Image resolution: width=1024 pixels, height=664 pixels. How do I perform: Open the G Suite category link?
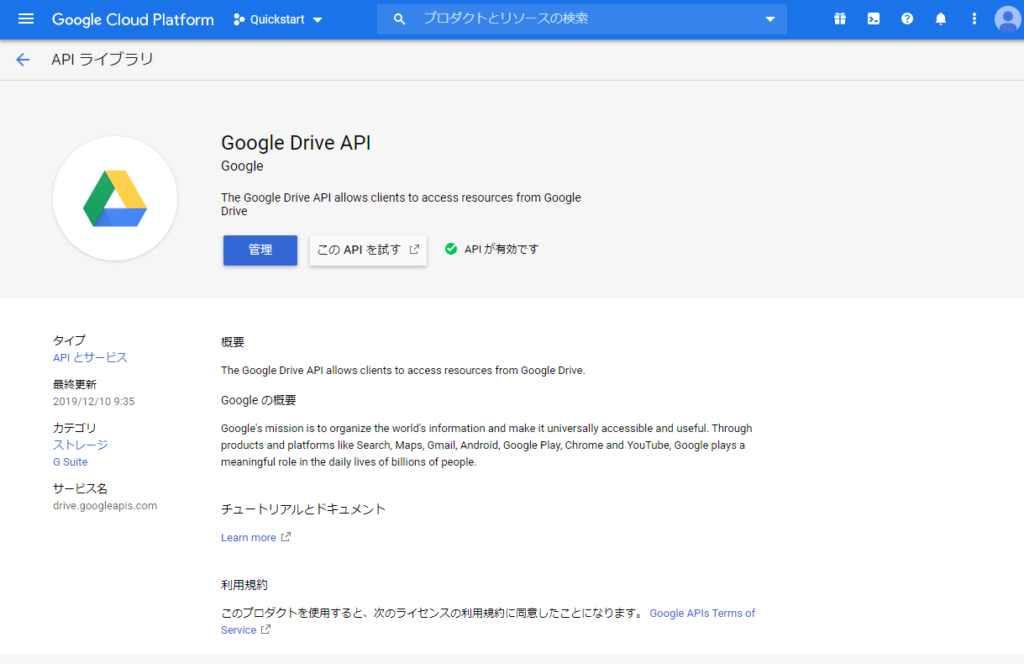(70, 462)
